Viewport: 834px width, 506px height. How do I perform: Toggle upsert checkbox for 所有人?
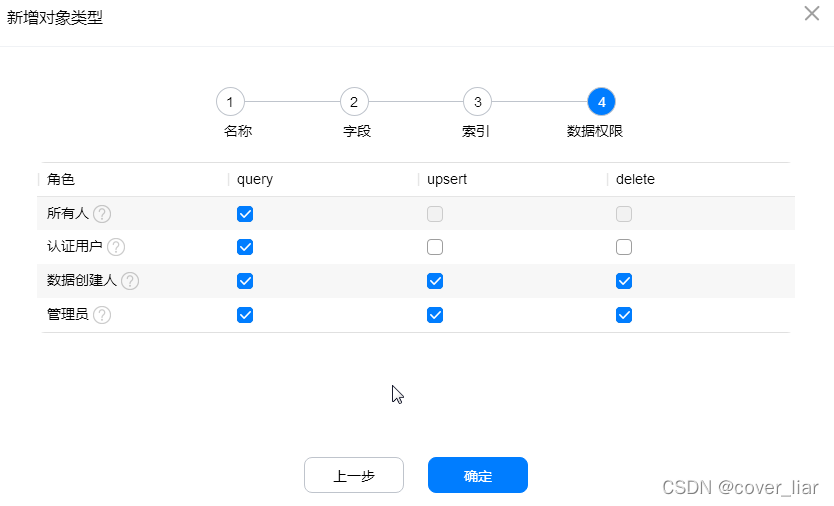(435, 214)
